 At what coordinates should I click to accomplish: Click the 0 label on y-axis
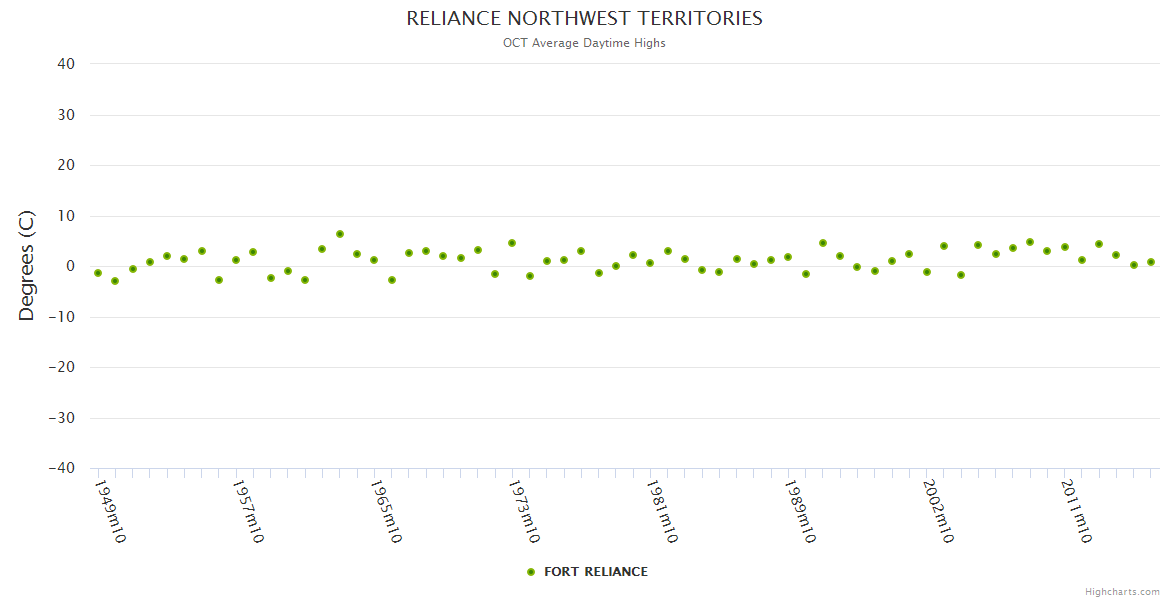[71, 266]
